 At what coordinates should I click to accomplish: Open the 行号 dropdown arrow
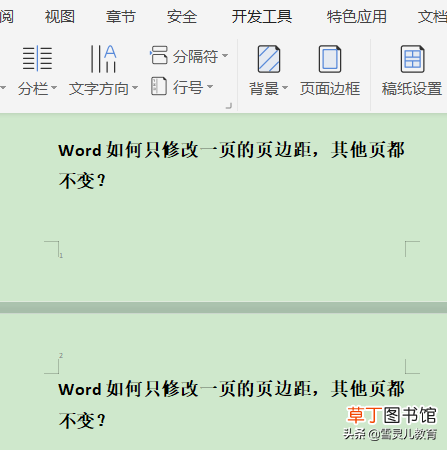pyautogui.click(x=210, y=87)
